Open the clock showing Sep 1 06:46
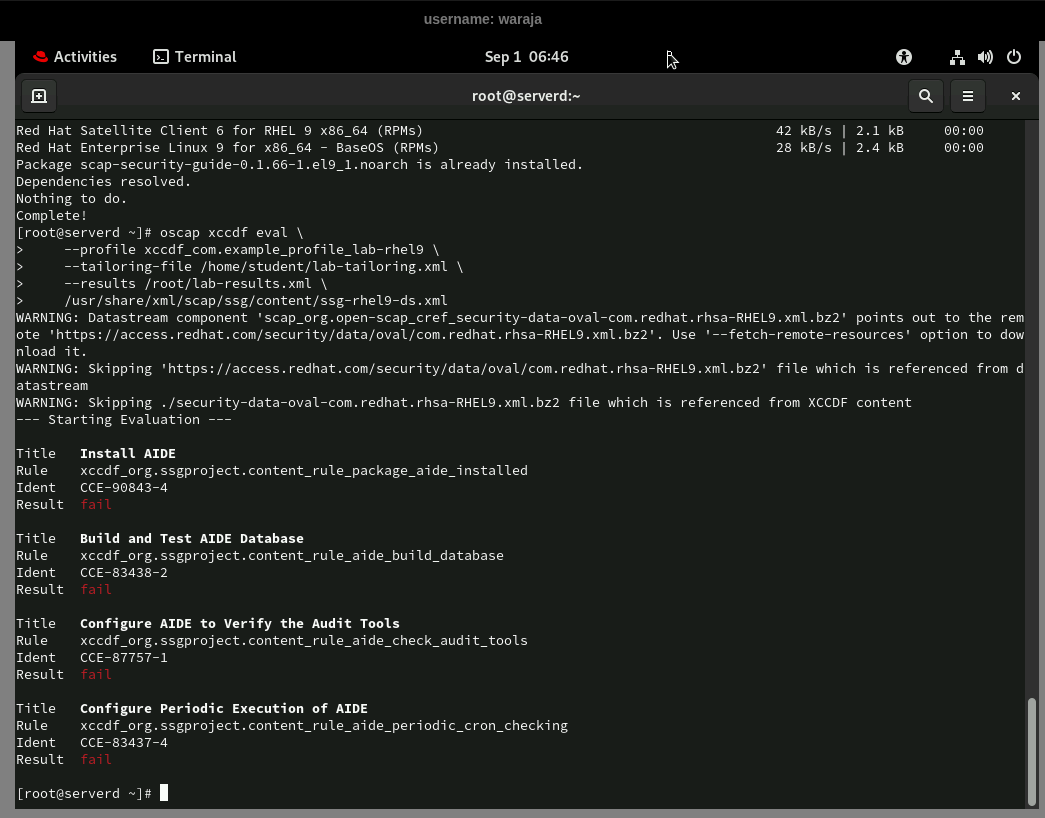Viewport: 1045px width, 818px height. click(526, 57)
